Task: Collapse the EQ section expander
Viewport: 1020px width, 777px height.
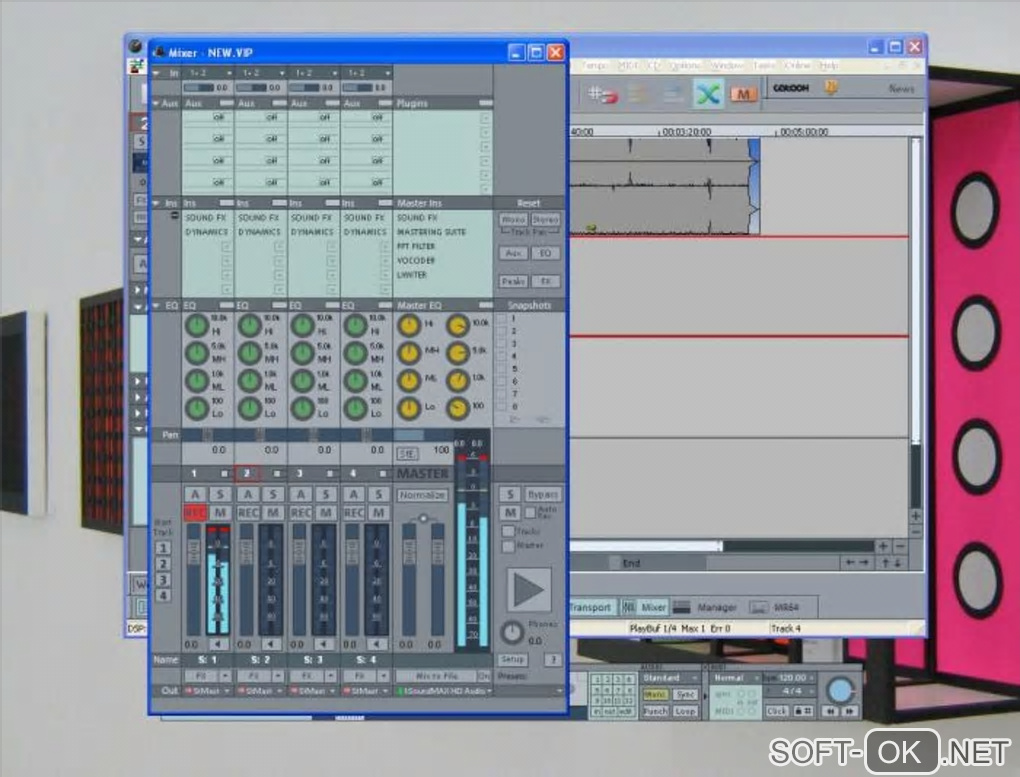Action: [x=156, y=305]
